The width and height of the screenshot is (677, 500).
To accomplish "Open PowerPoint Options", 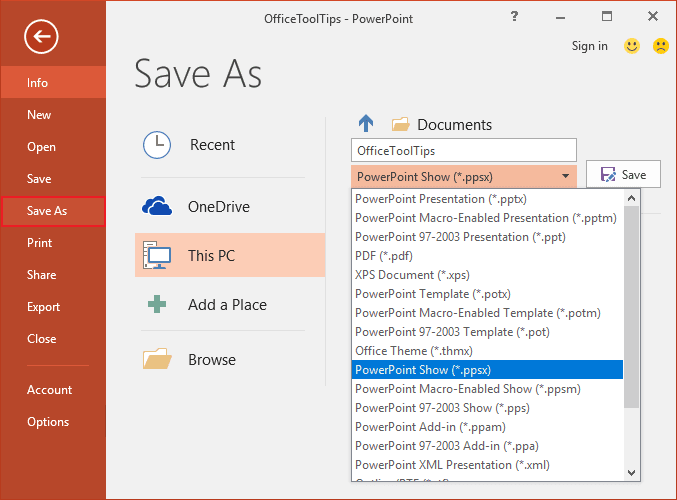I will pyautogui.click(x=53, y=421).
